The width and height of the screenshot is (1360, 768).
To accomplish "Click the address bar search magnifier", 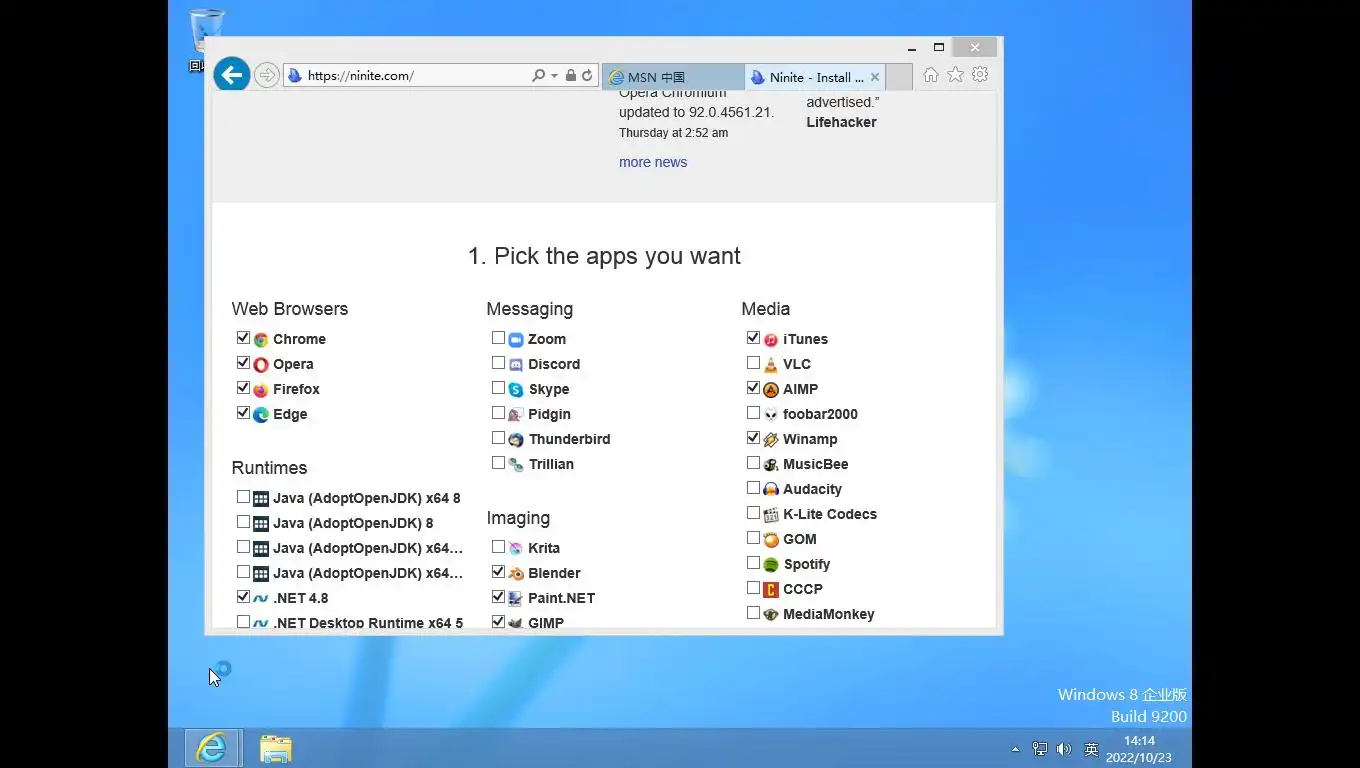I will pyautogui.click(x=539, y=76).
